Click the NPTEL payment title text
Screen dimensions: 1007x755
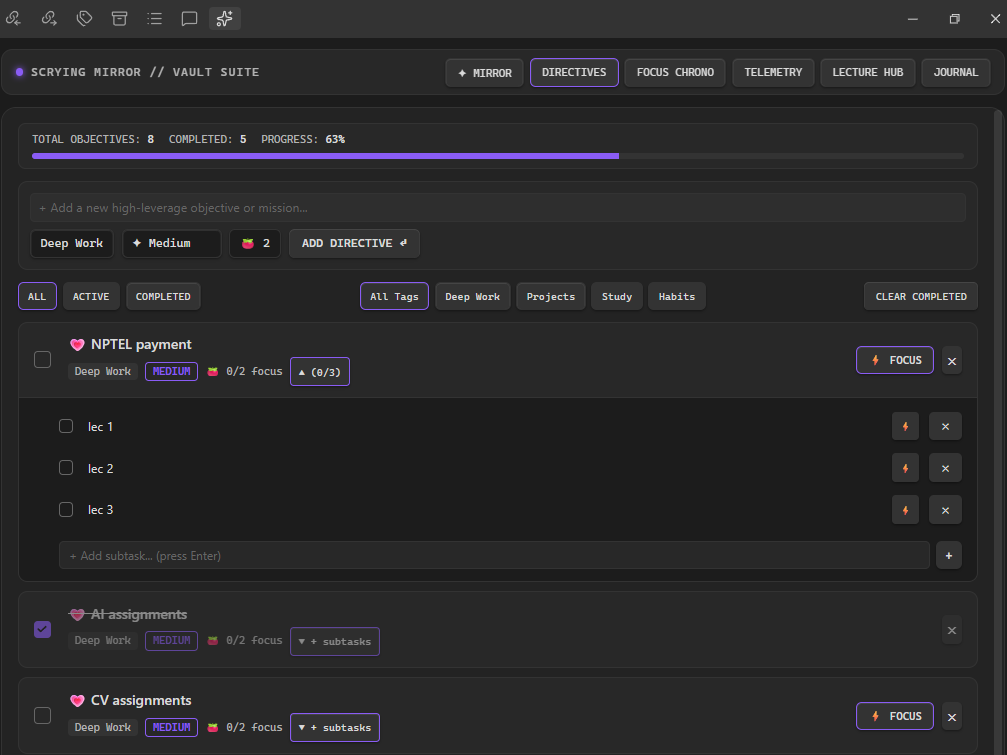click(141, 345)
